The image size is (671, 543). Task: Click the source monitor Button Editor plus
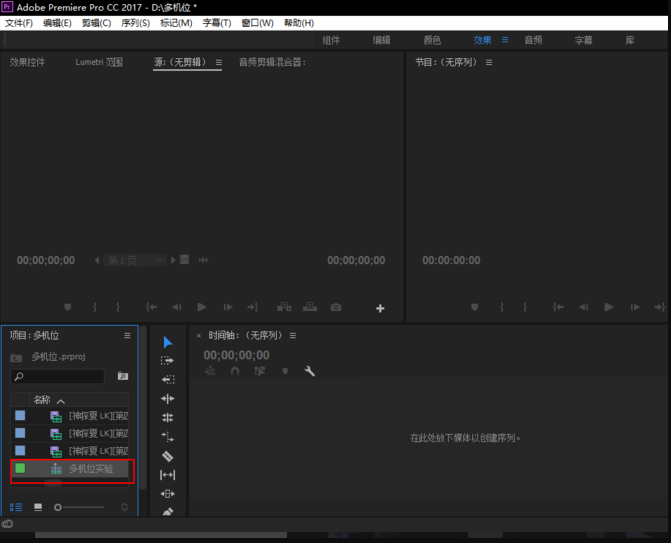(380, 308)
